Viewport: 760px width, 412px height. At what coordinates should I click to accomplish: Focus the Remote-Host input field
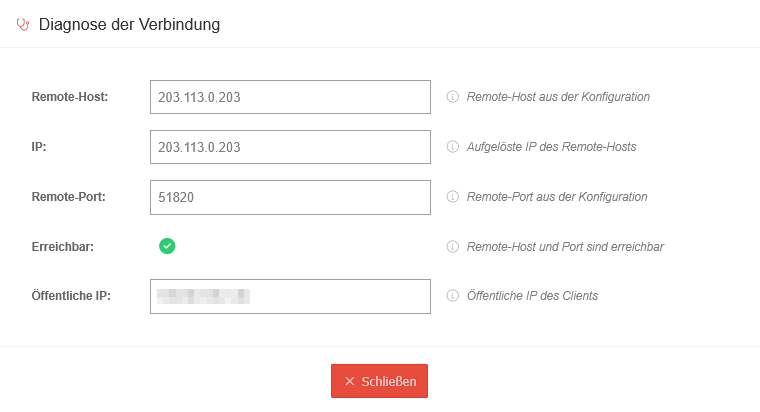pos(290,97)
